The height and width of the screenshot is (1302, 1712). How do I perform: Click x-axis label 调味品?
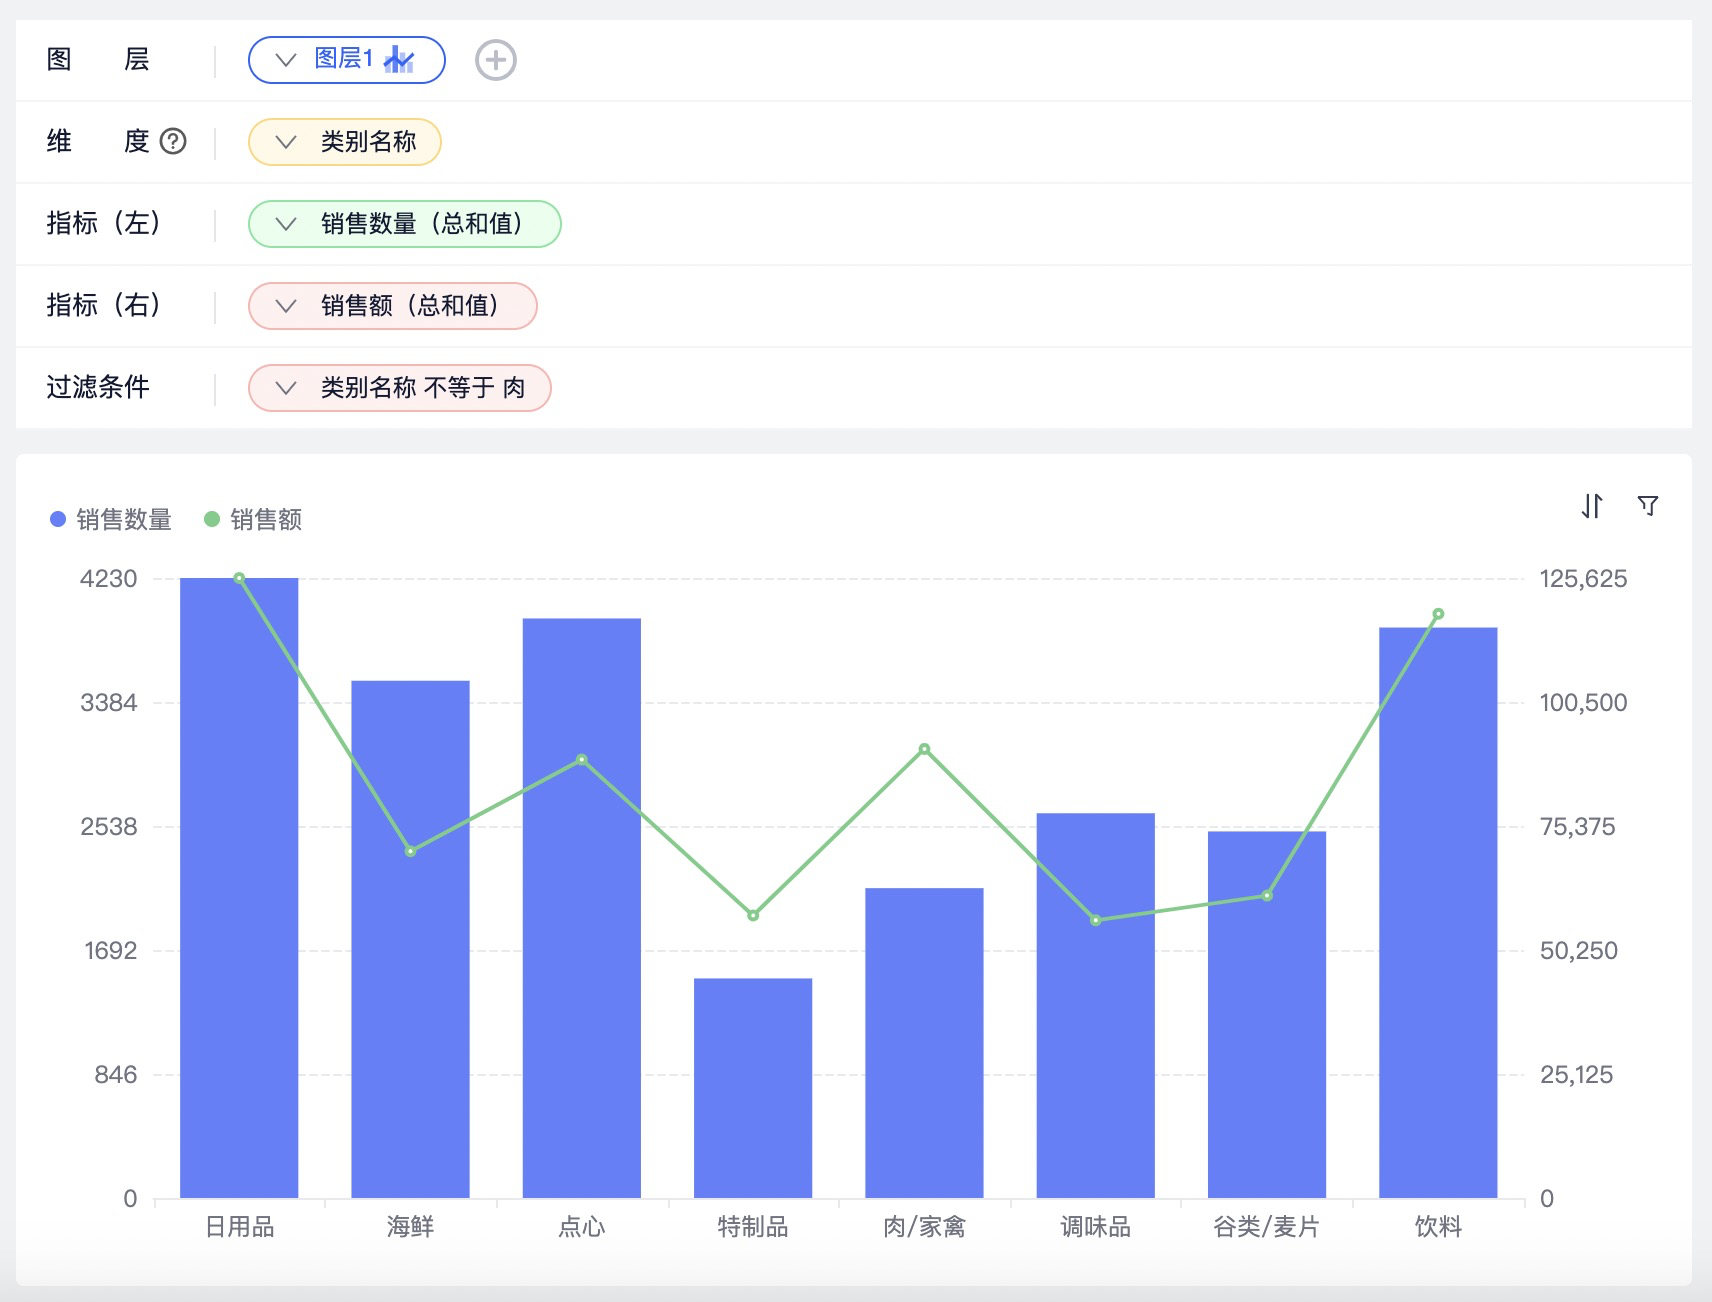pos(1096,1227)
